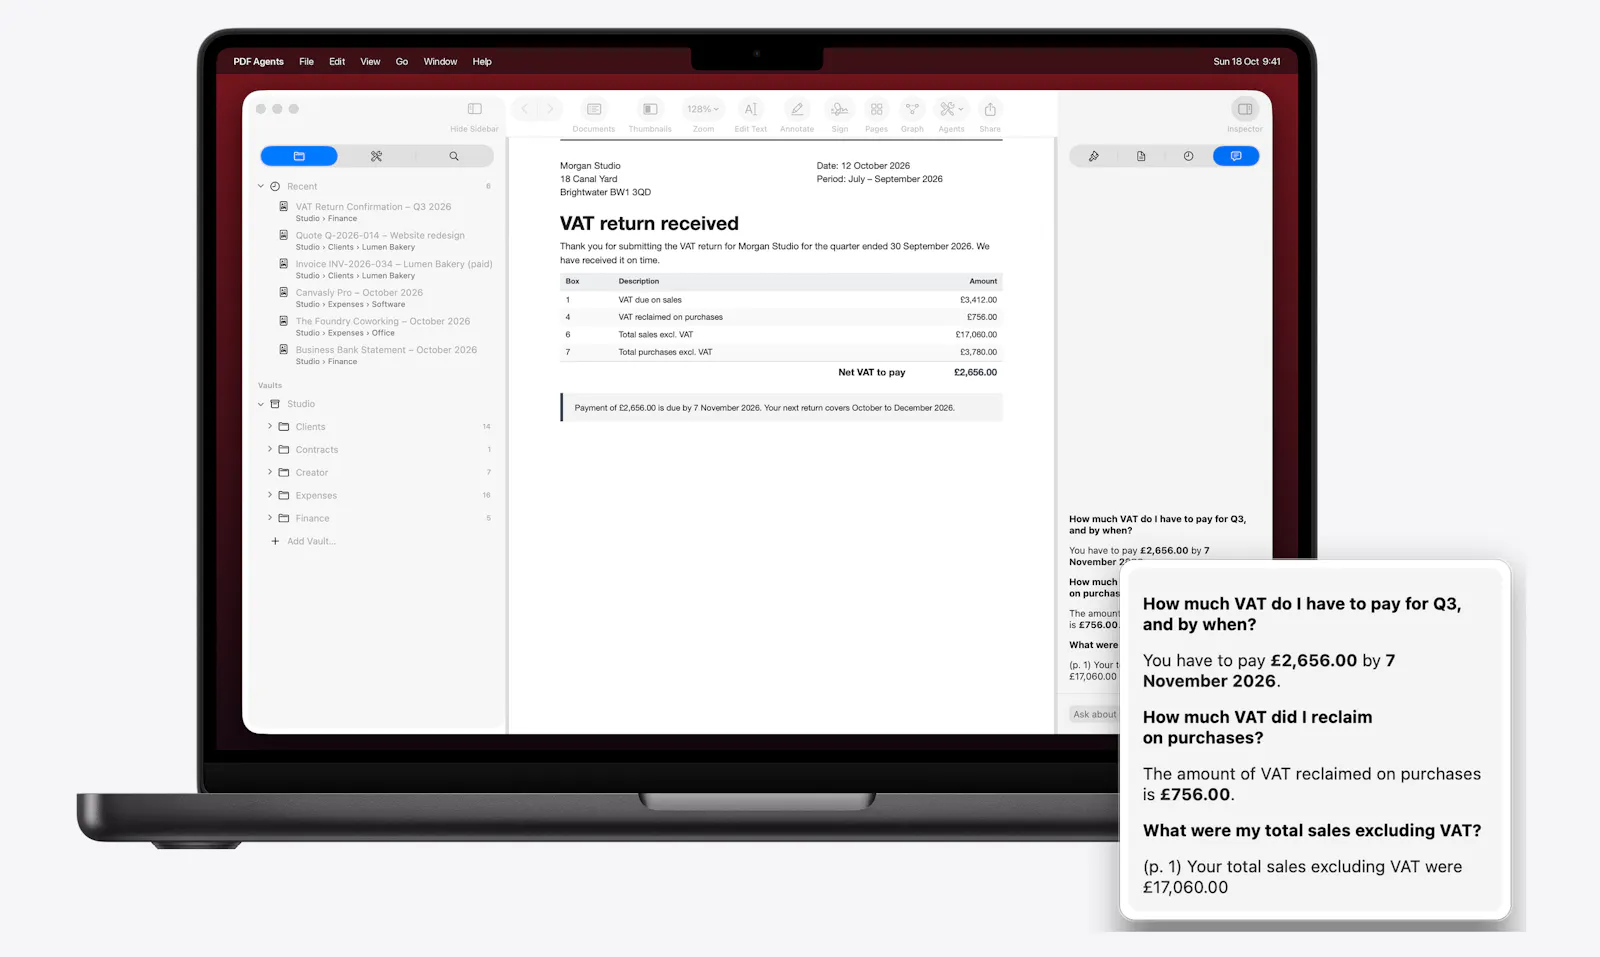The height and width of the screenshot is (957, 1600).
Task: Go forward with the right arrow
Action: (x=550, y=109)
